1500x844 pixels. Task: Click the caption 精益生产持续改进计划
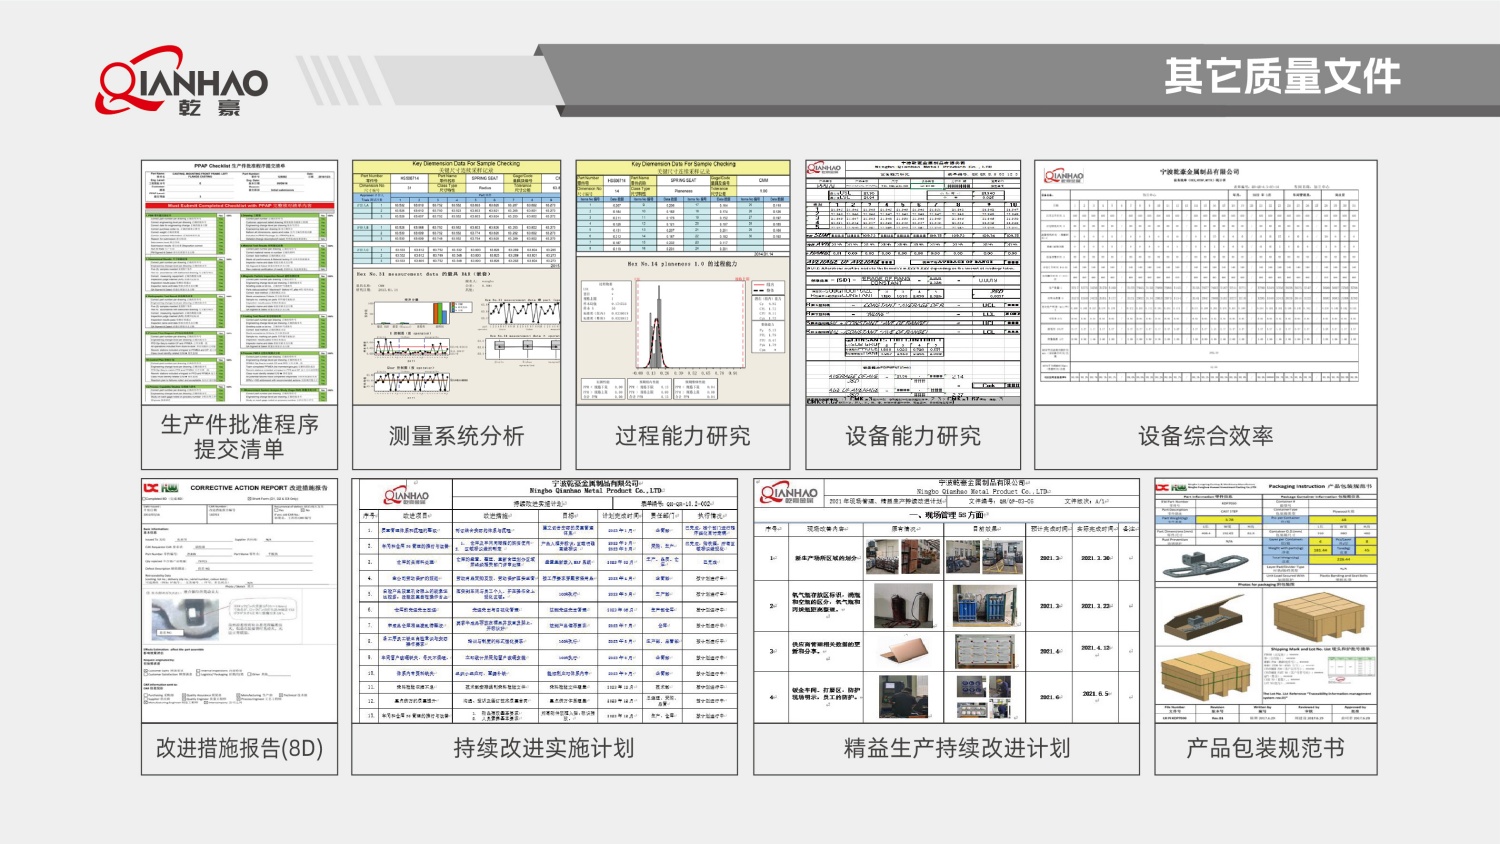point(957,748)
